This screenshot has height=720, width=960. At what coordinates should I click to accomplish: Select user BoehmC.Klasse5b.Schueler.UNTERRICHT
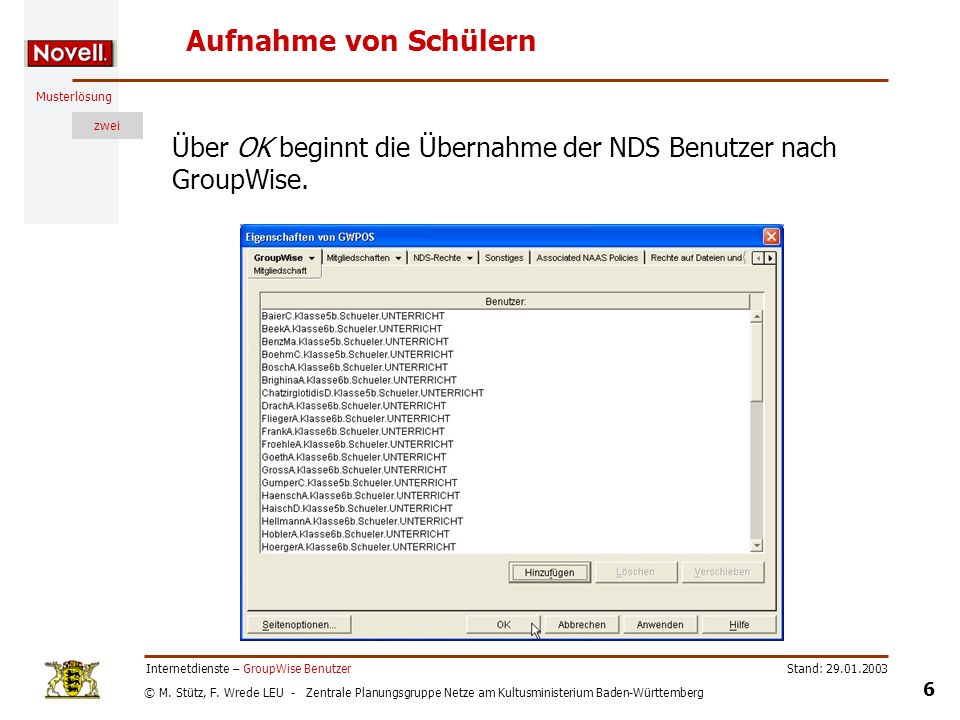click(x=358, y=354)
